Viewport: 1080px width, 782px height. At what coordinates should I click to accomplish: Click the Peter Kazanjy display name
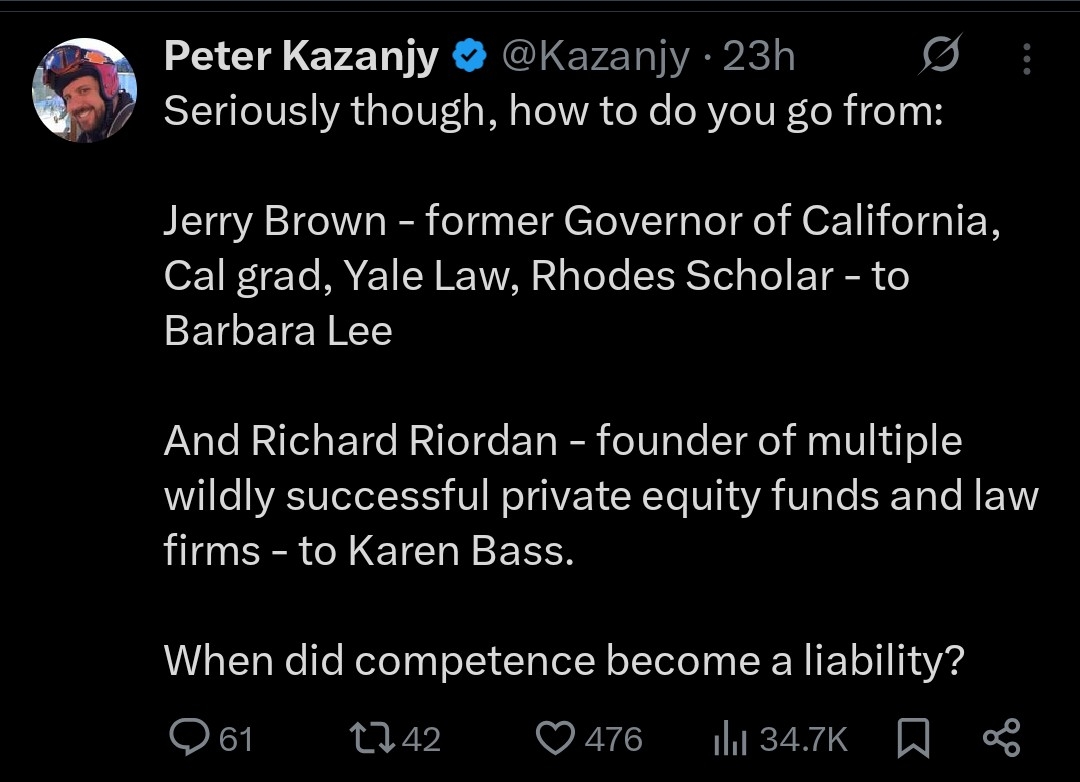300,58
